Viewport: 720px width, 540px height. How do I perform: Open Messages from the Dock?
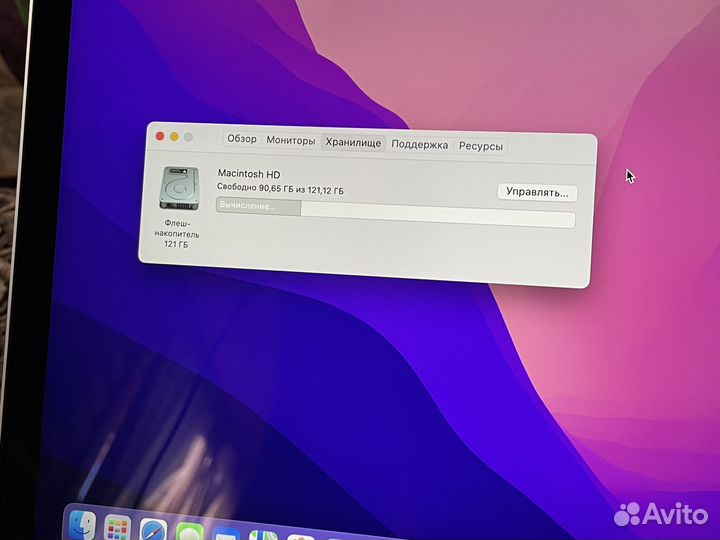(189, 533)
